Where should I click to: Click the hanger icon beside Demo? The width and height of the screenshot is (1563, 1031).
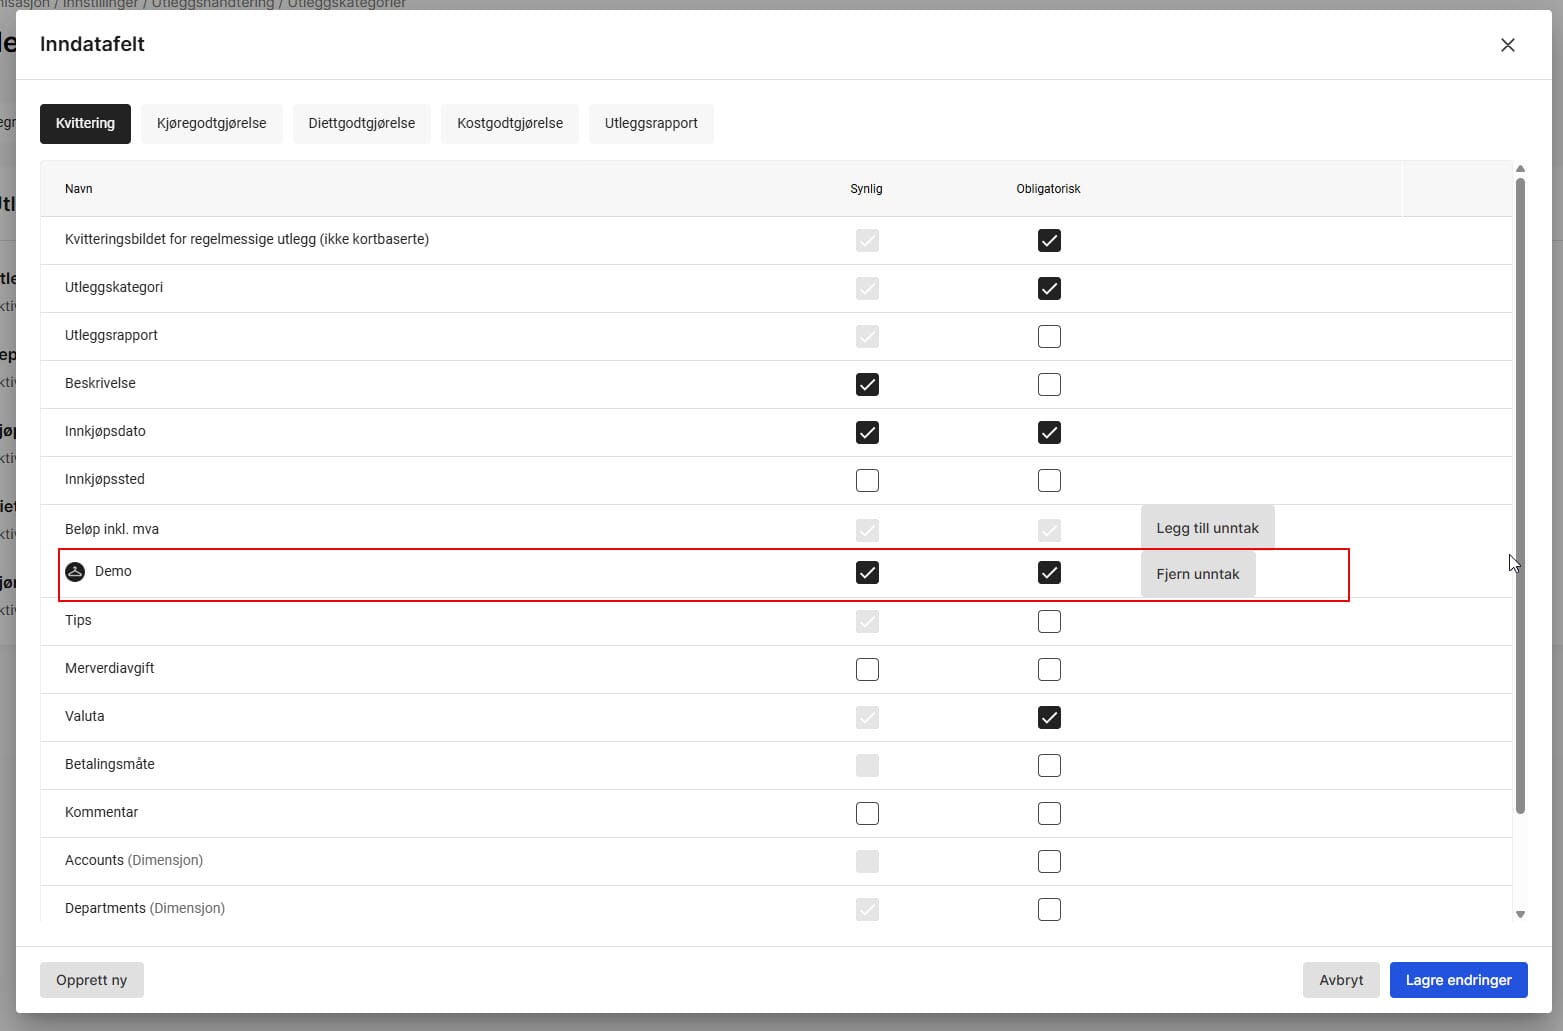pos(75,572)
